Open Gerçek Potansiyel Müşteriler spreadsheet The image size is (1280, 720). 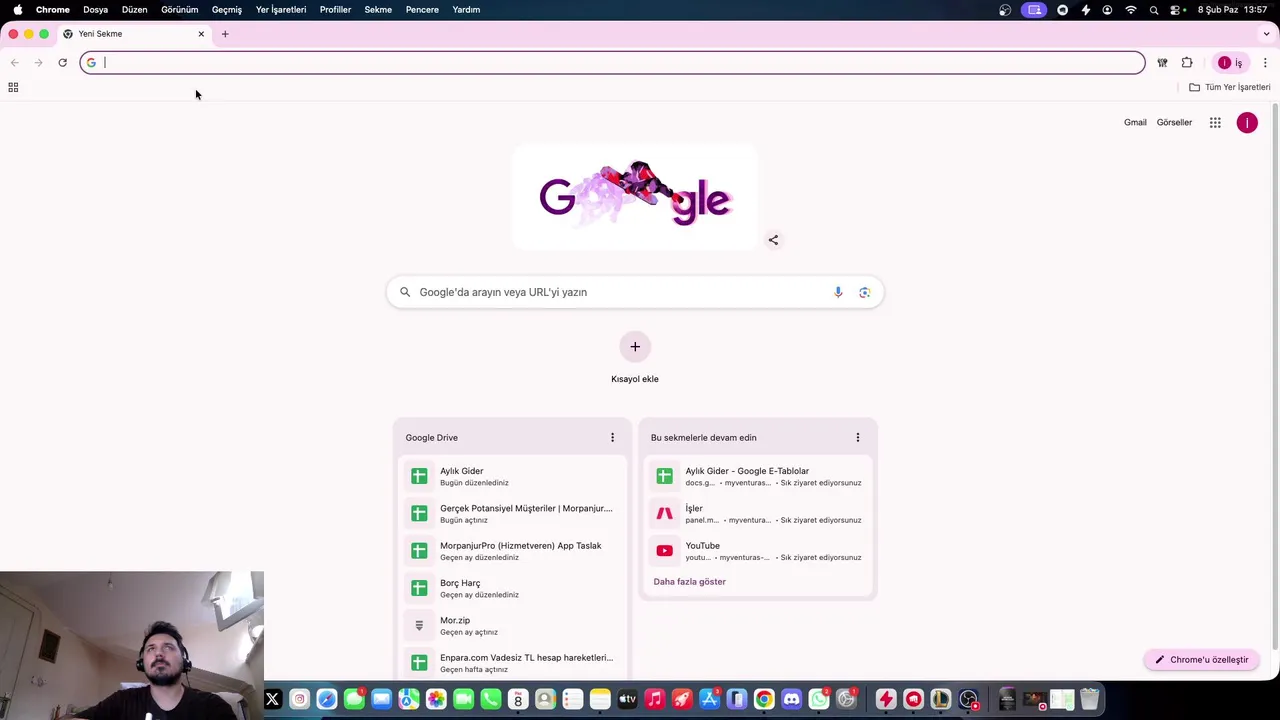[x=512, y=514]
